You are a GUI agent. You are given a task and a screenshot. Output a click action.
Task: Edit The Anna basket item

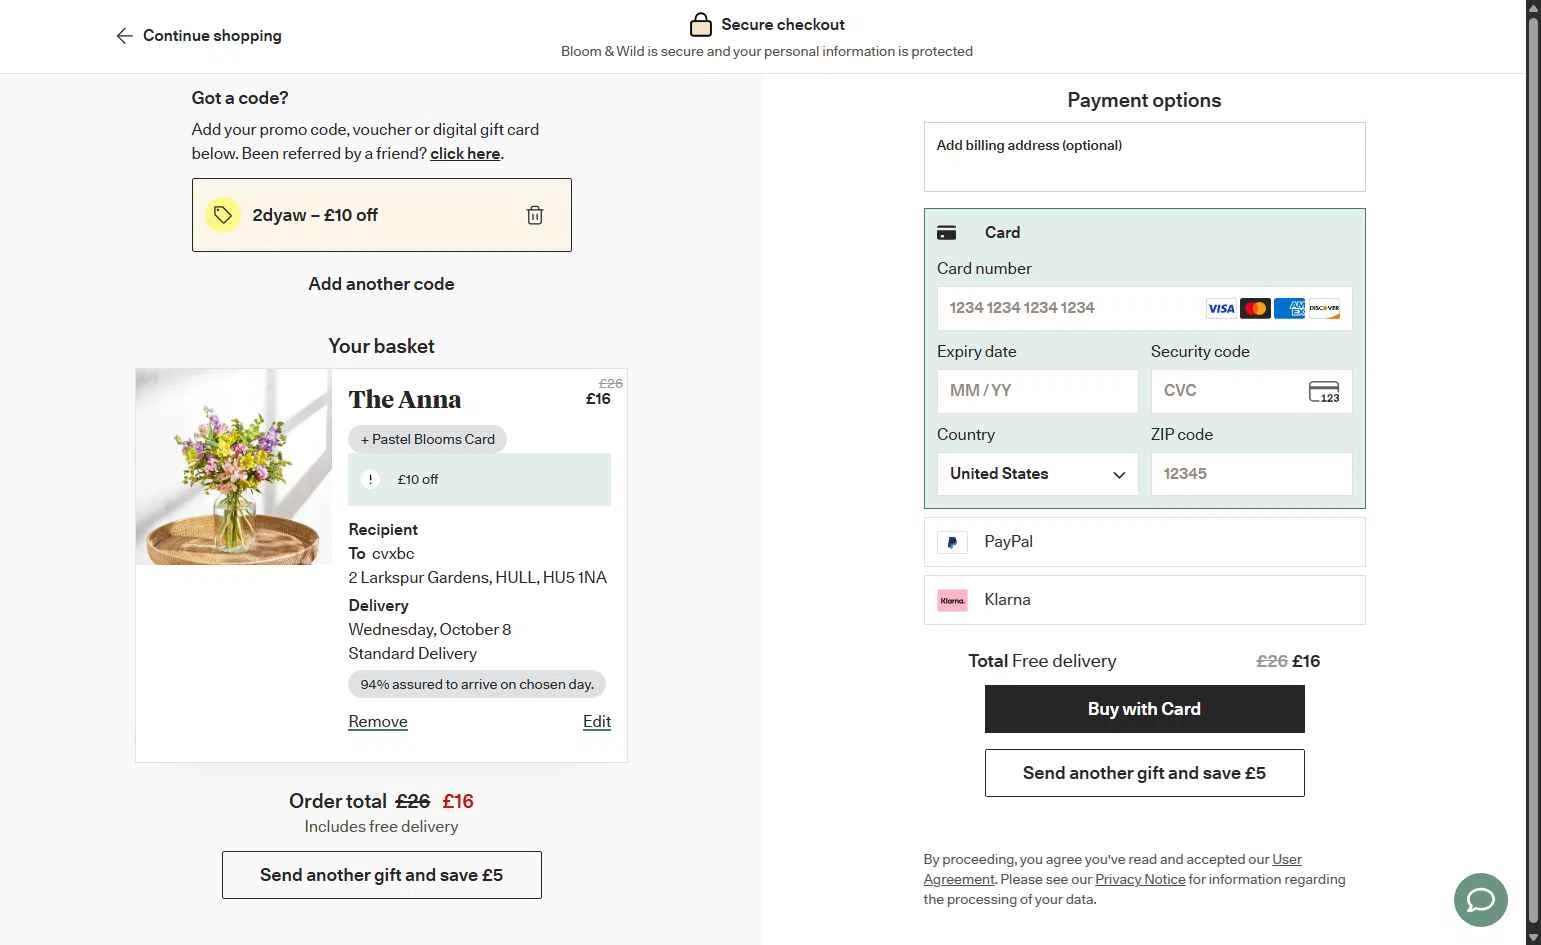pos(596,722)
